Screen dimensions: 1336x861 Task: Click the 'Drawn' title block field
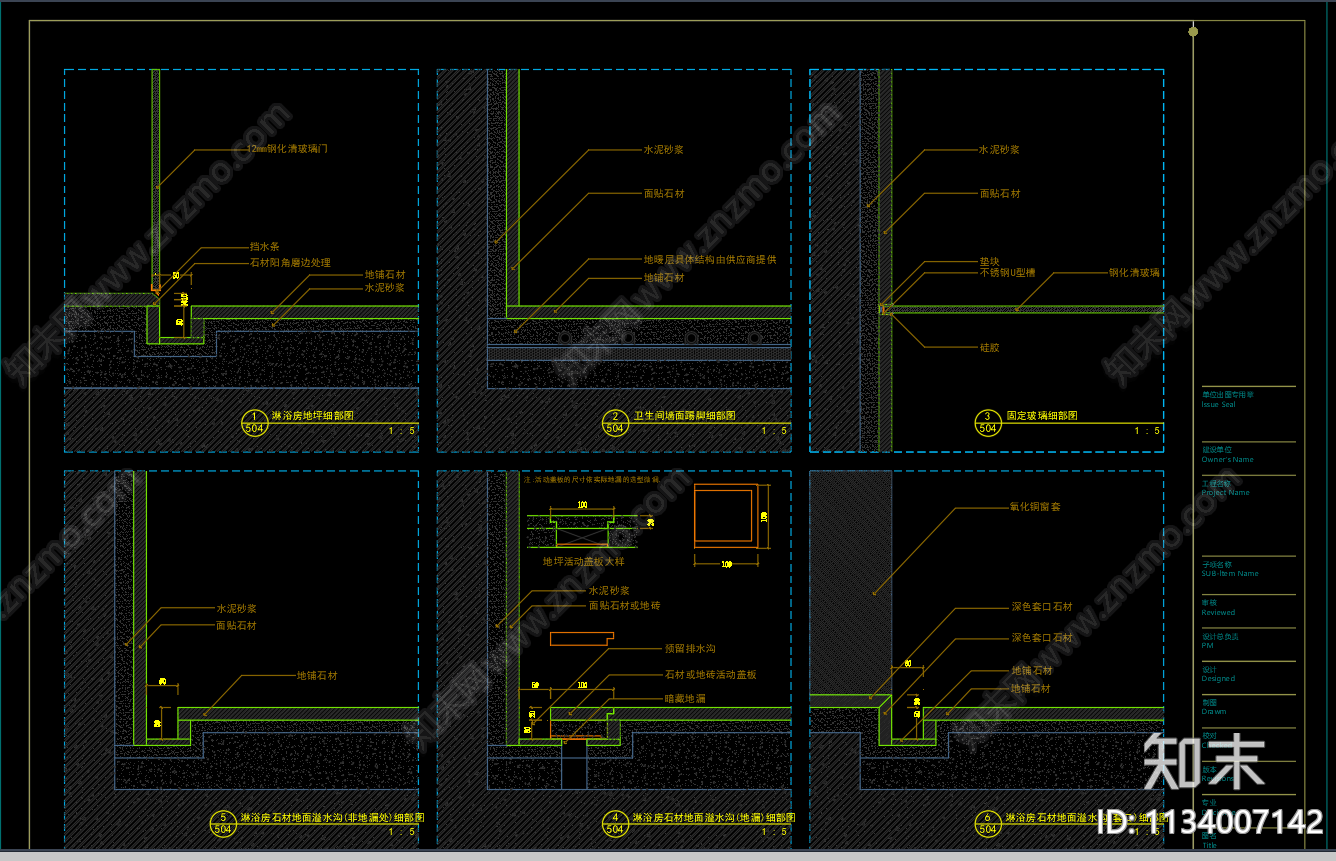1214,712
